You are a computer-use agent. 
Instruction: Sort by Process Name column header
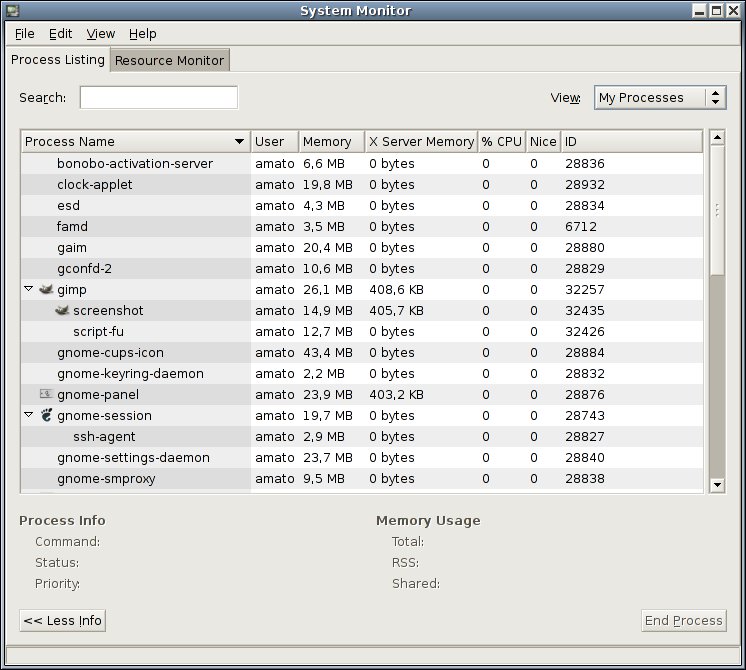click(x=136, y=141)
